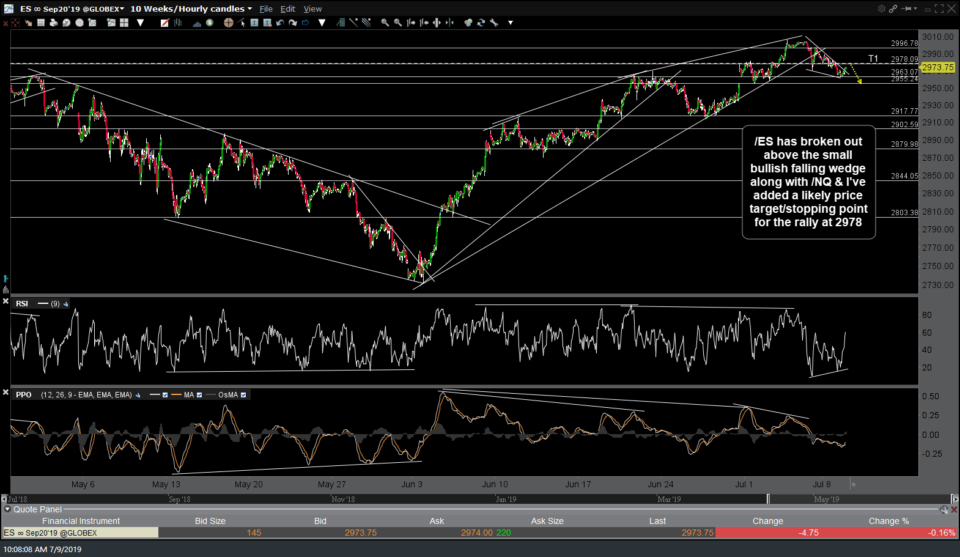
Task: Click Financial Instrument column header
Action: click(81, 521)
